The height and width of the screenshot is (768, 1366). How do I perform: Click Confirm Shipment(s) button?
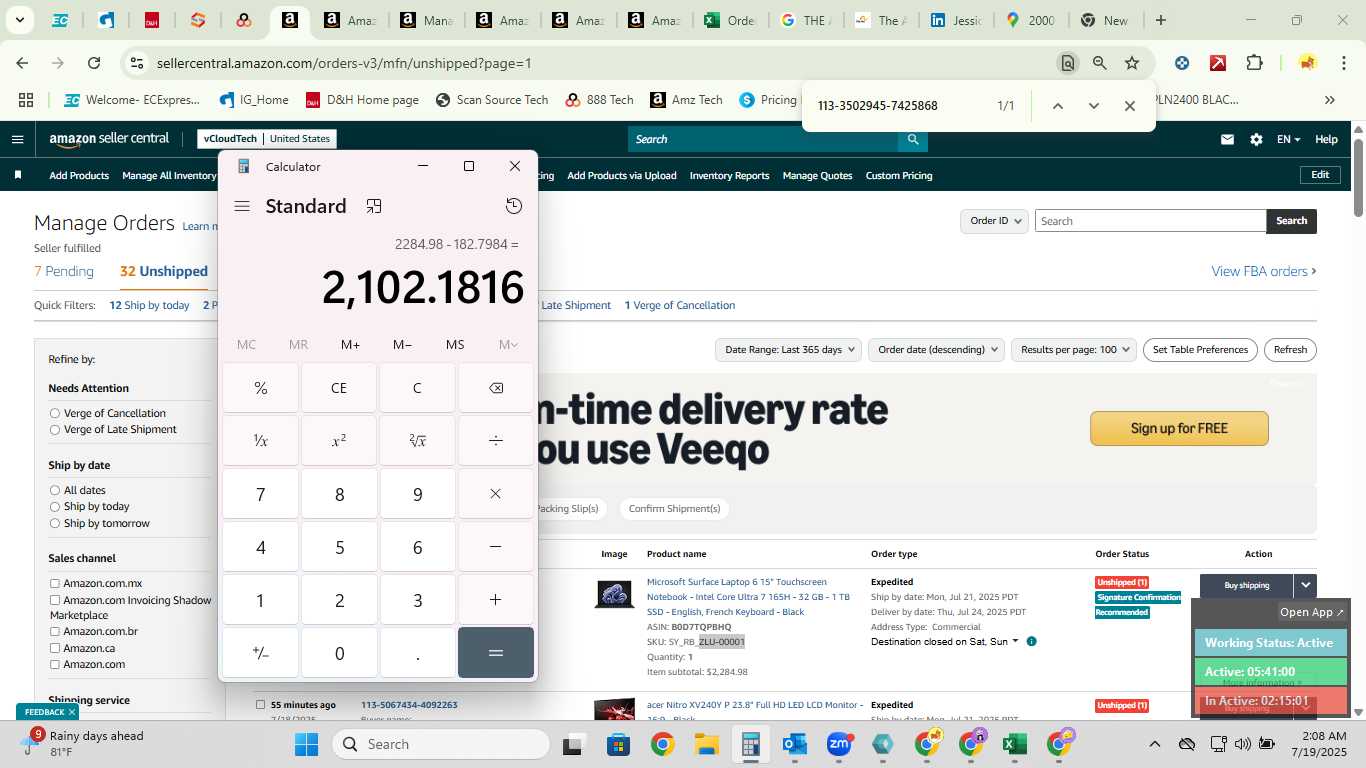coord(674,509)
